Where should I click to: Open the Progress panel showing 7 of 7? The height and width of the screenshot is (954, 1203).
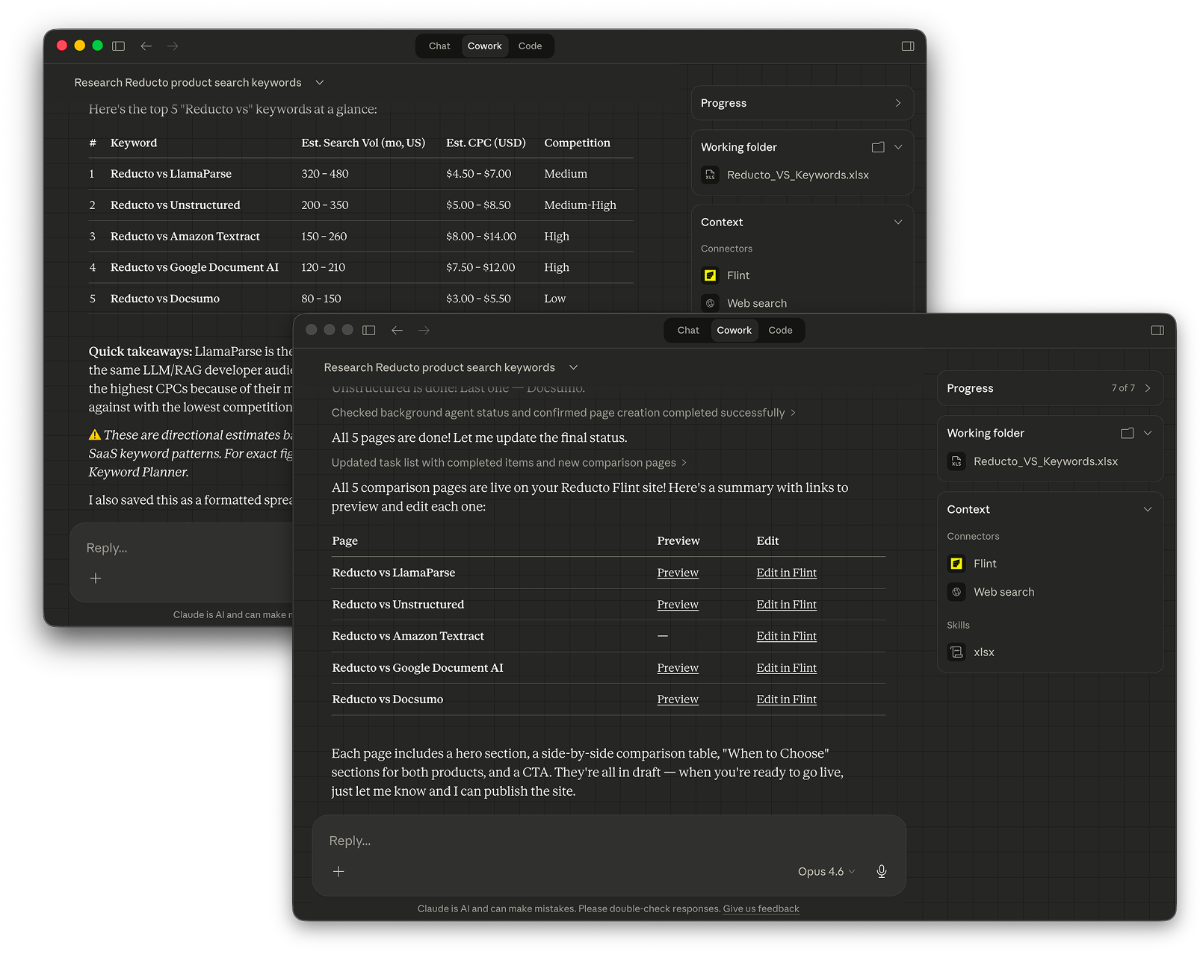[1050, 388]
